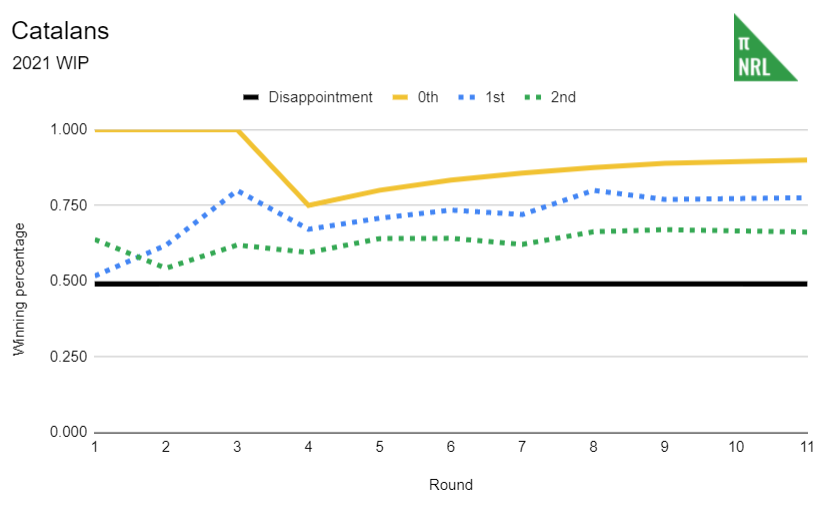Toggle the 1st series legend label
The width and height of the screenshot is (826, 505).
[x=494, y=98]
